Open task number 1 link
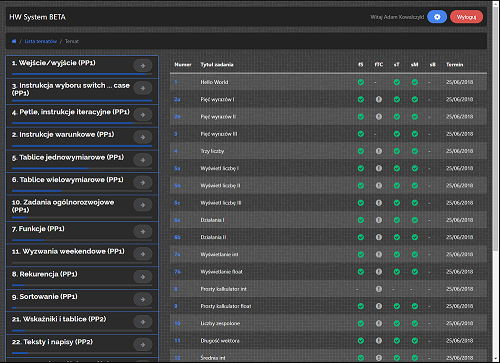Viewport: 500px width, 363px height. pos(176,82)
